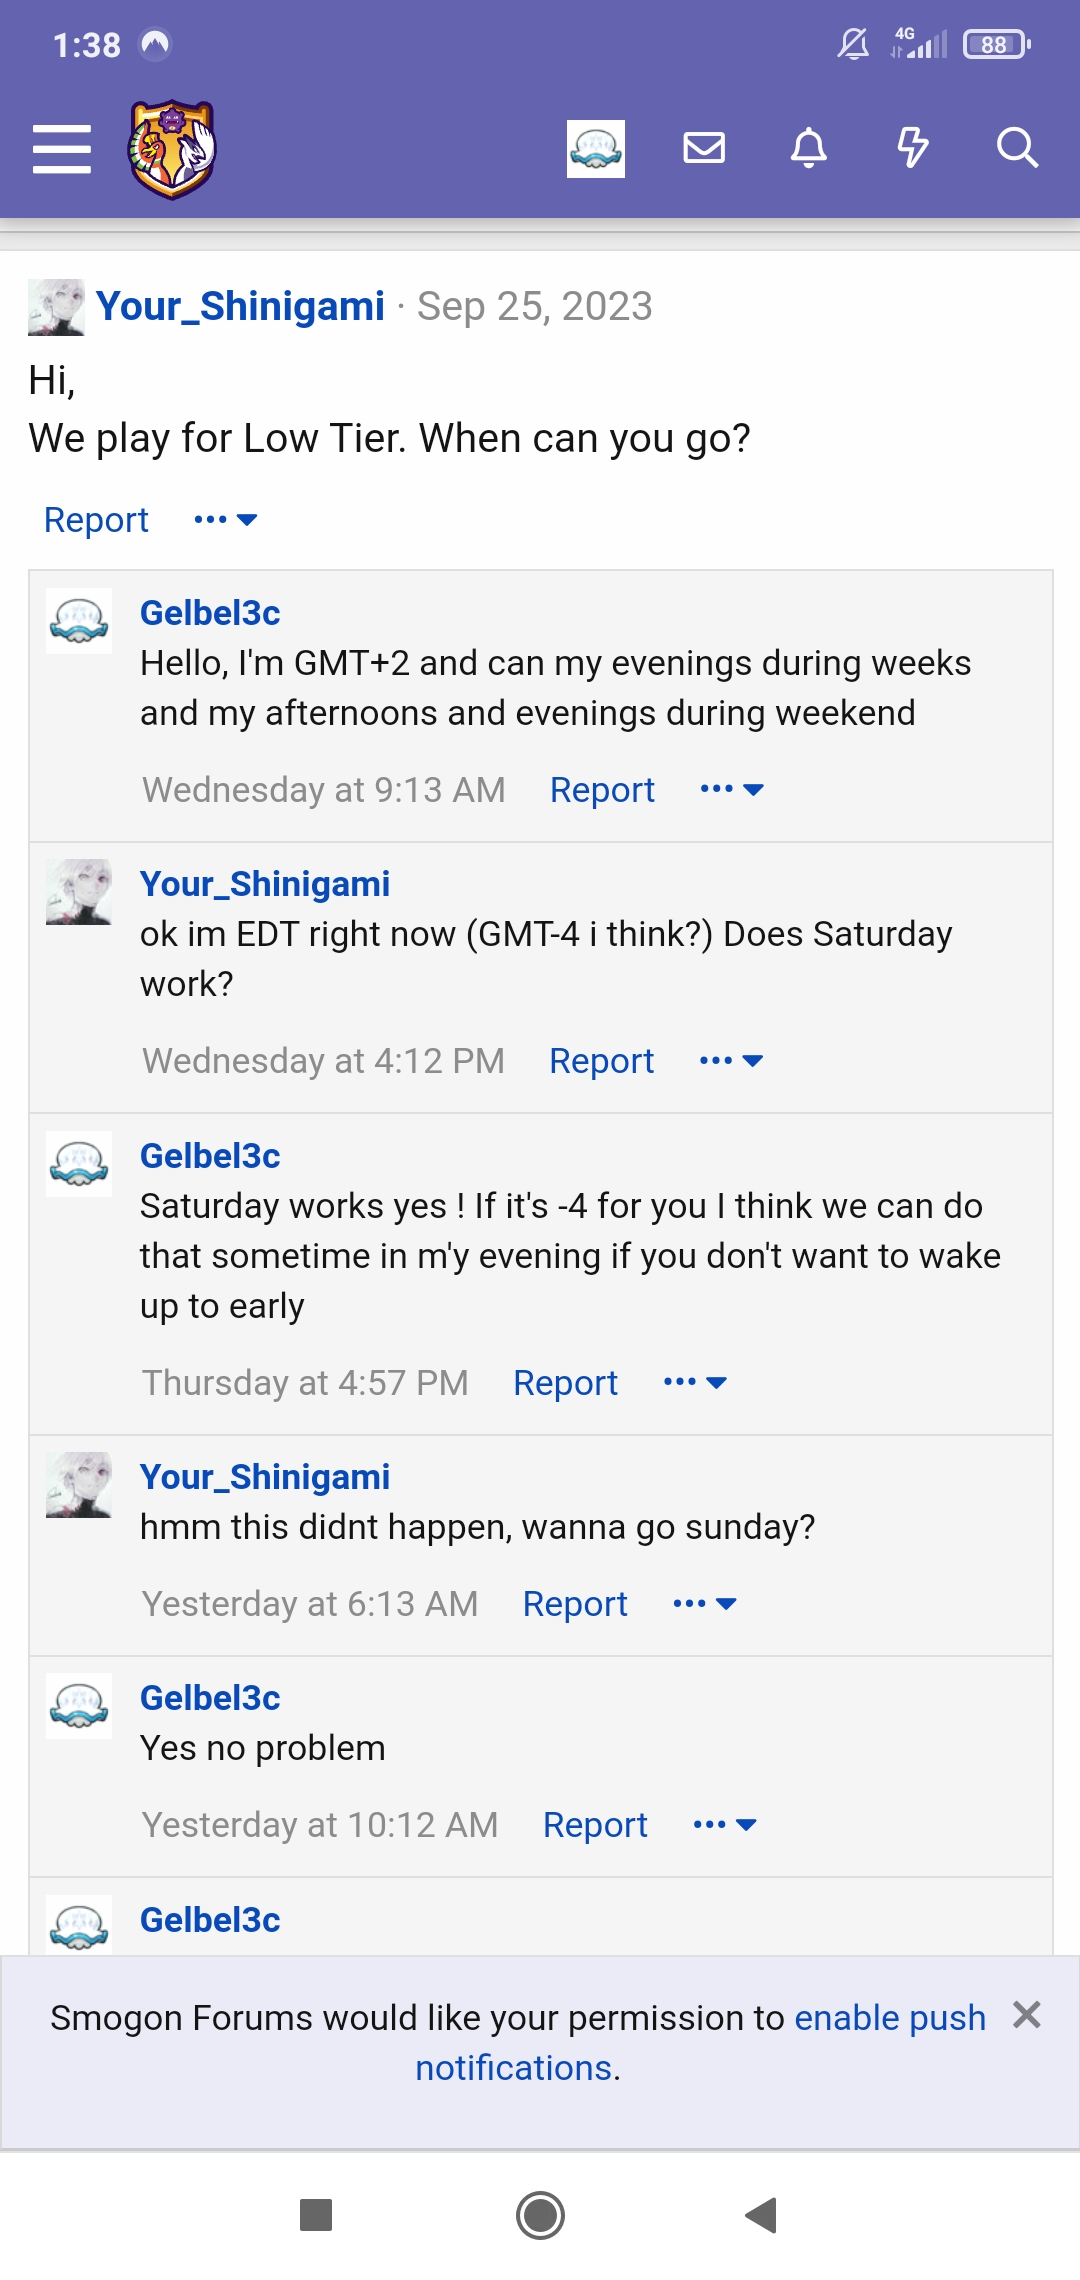1080x2280 pixels.
Task: Open Your_Shinigami's profile name link
Action: 241,306
